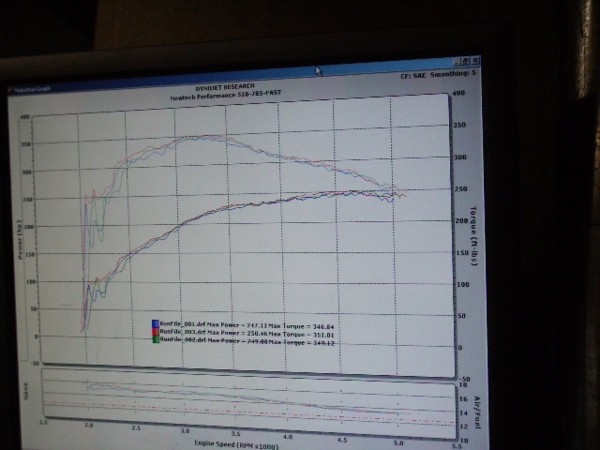The height and width of the screenshot is (450, 600).
Task: Click the Power (hp) axis label
Action: coord(20,240)
